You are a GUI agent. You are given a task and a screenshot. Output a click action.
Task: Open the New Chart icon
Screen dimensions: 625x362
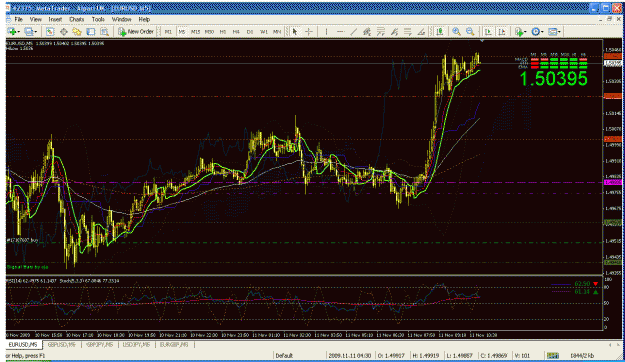click(12, 31)
